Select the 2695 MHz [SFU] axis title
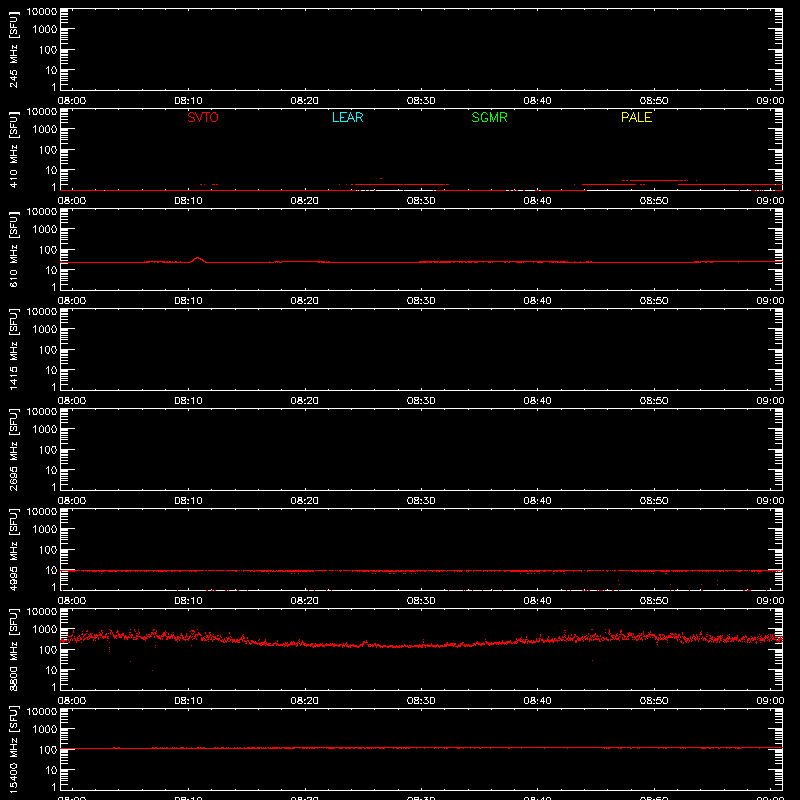The height and width of the screenshot is (800, 800). click(x=13, y=449)
